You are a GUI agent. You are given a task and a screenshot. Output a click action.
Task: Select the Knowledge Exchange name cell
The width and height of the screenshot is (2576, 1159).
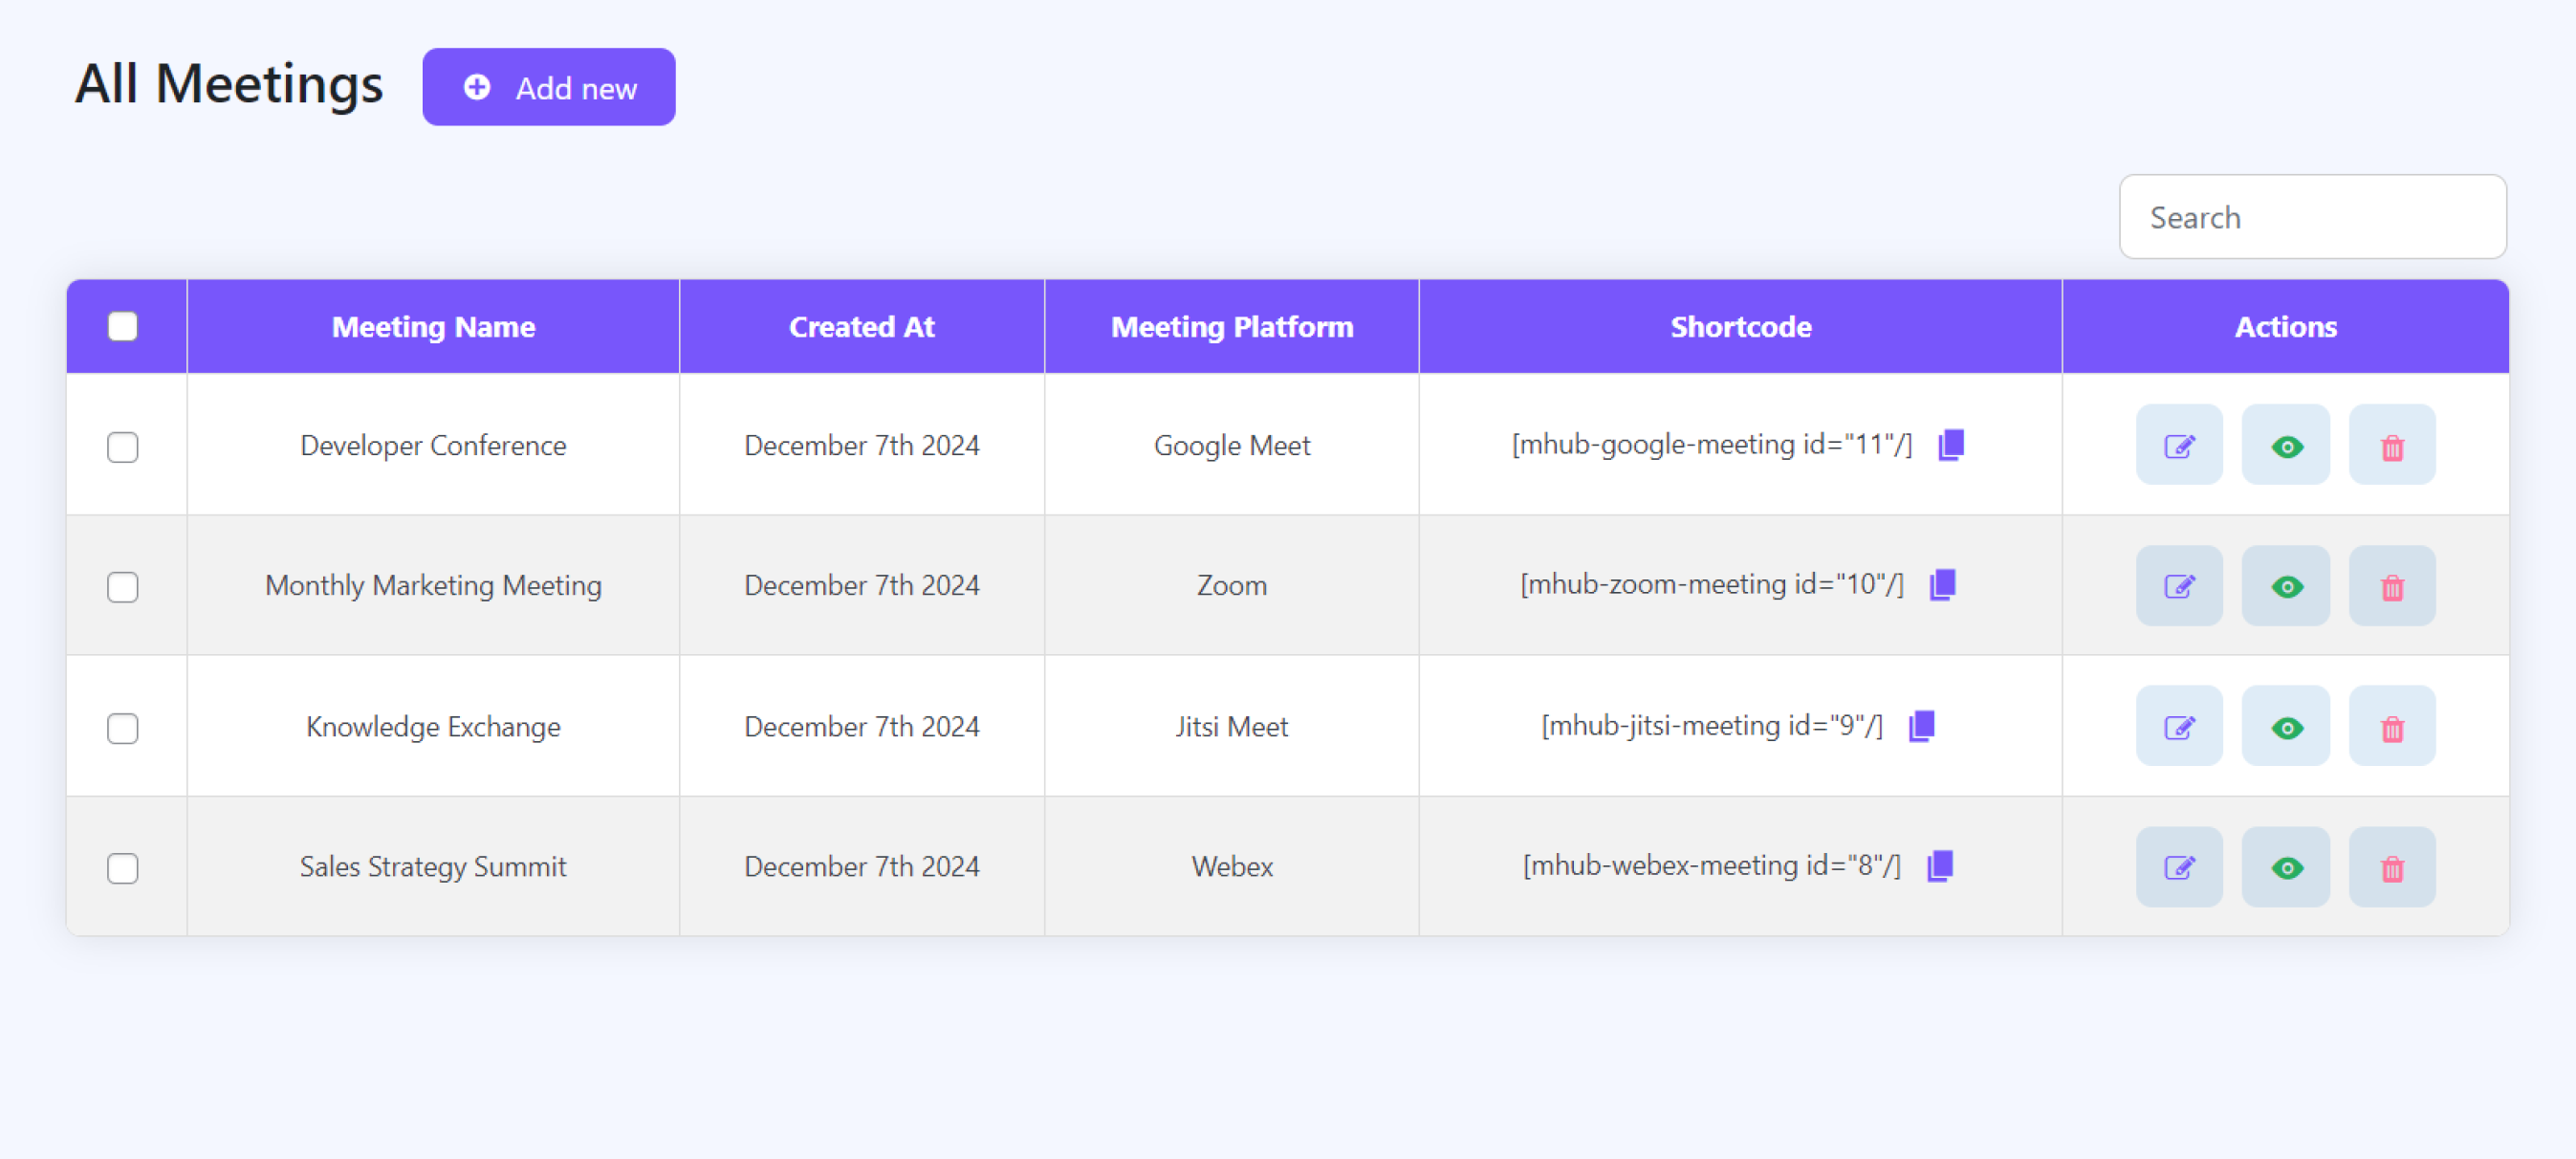433,726
